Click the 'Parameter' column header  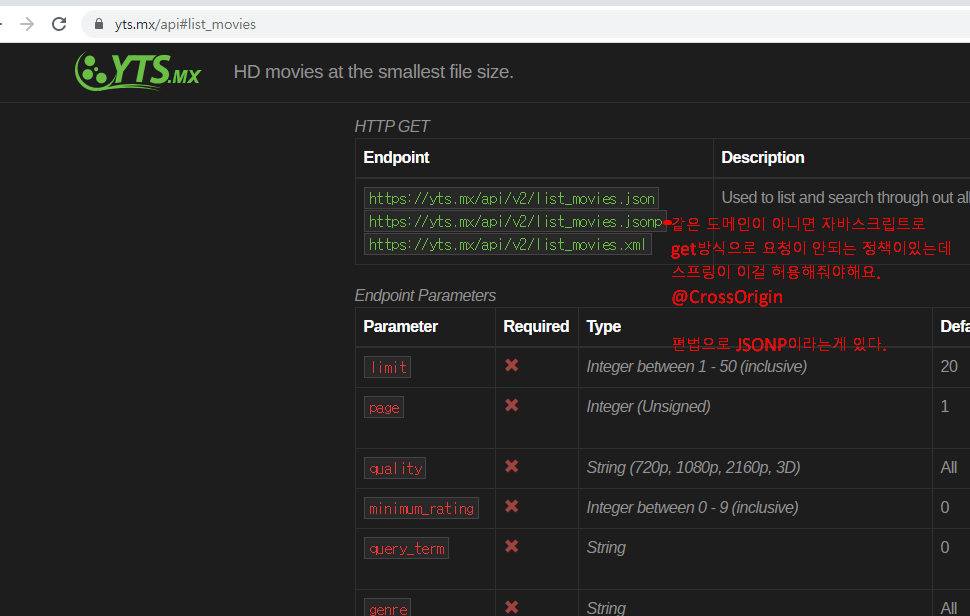coord(400,327)
